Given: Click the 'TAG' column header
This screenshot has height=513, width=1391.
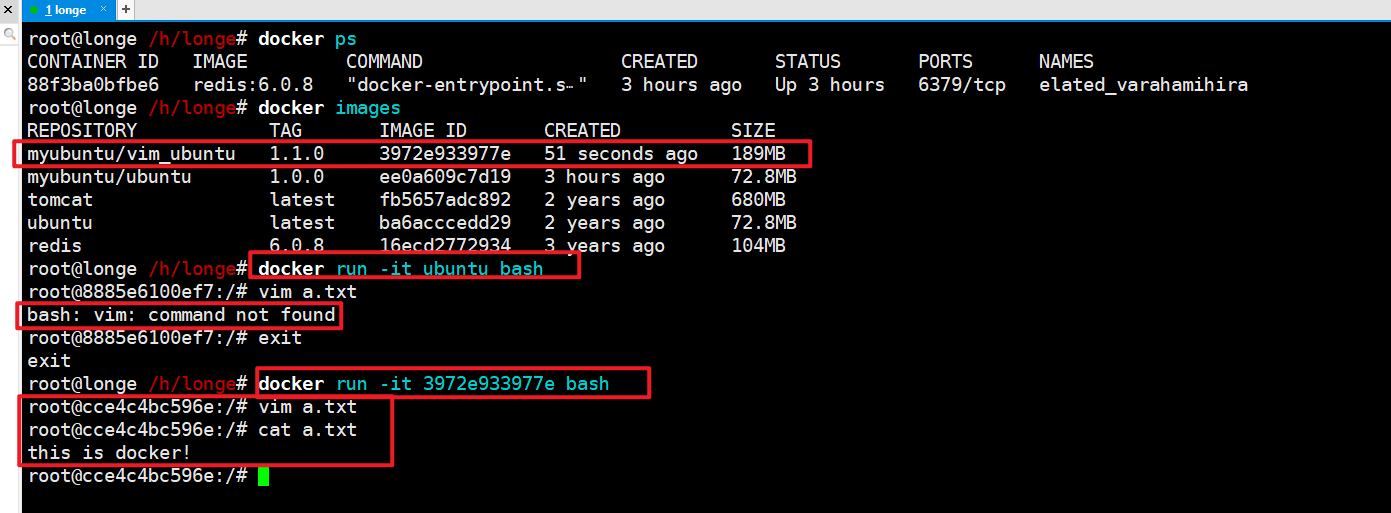Looking at the screenshot, I should pyautogui.click(x=285, y=131).
